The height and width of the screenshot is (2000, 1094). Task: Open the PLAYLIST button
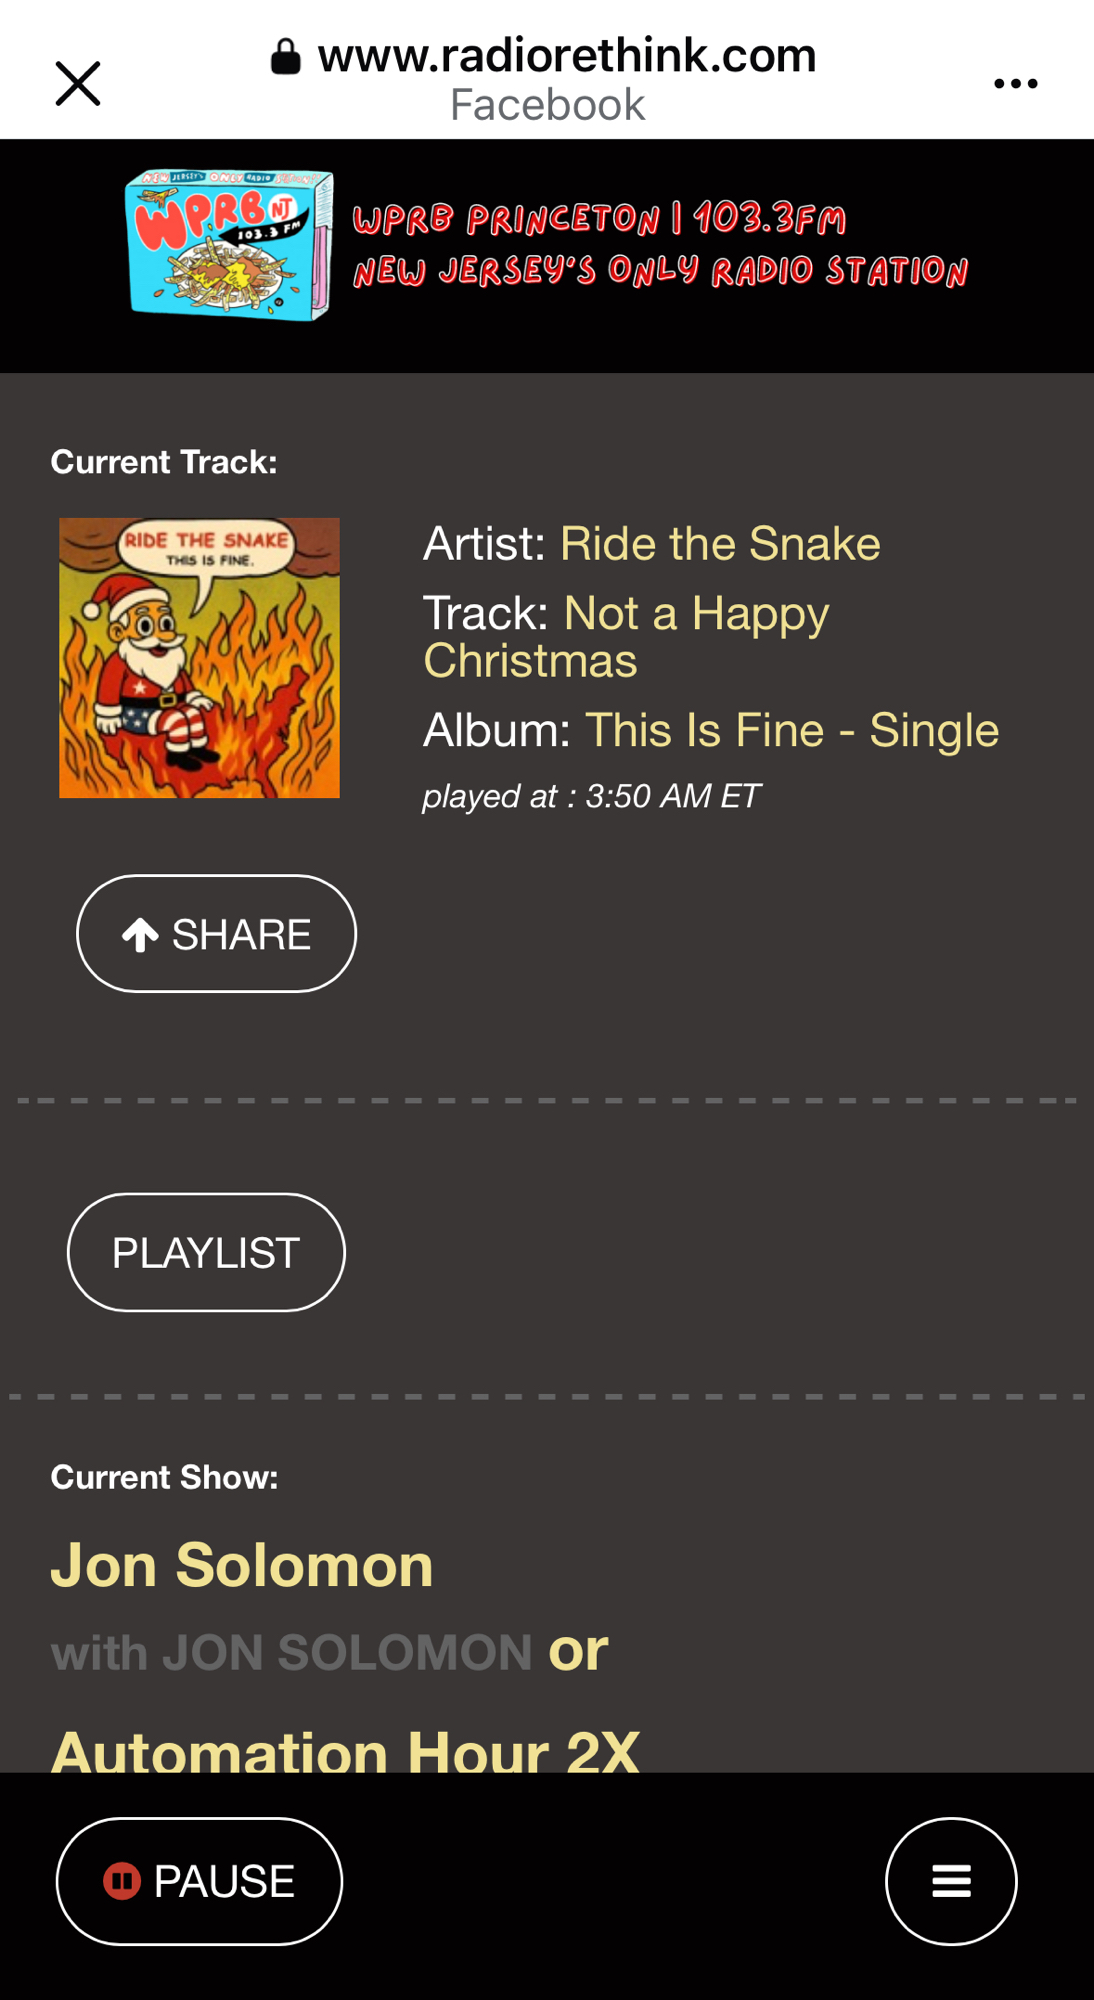[x=206, y=1253]
